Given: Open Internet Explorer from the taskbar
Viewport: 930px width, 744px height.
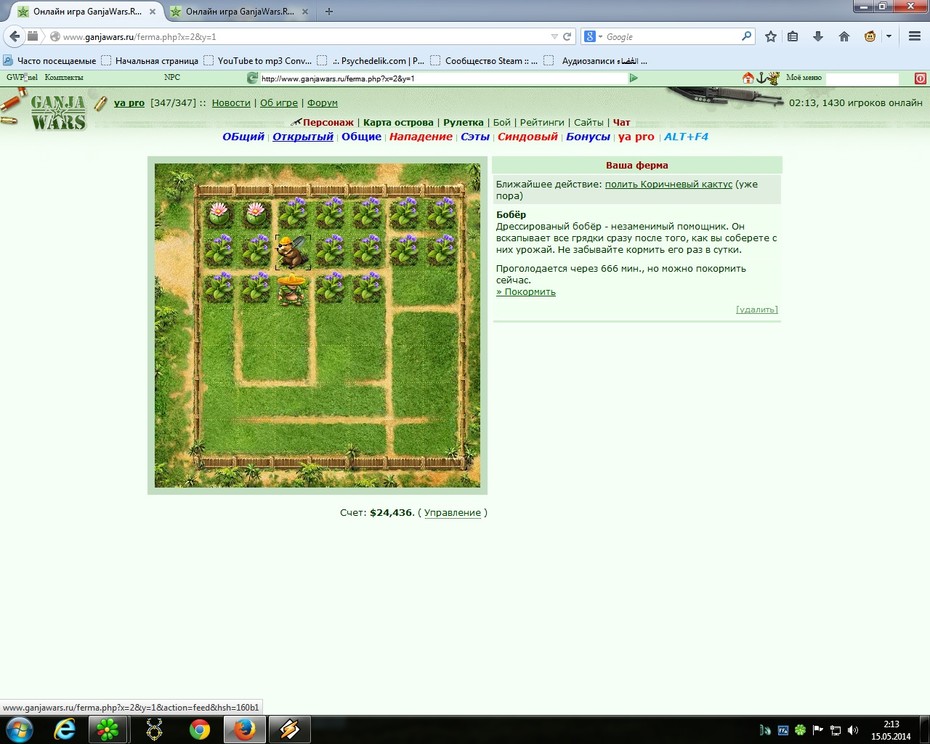Looking at the screenshot, I should [x=64, y=729].
